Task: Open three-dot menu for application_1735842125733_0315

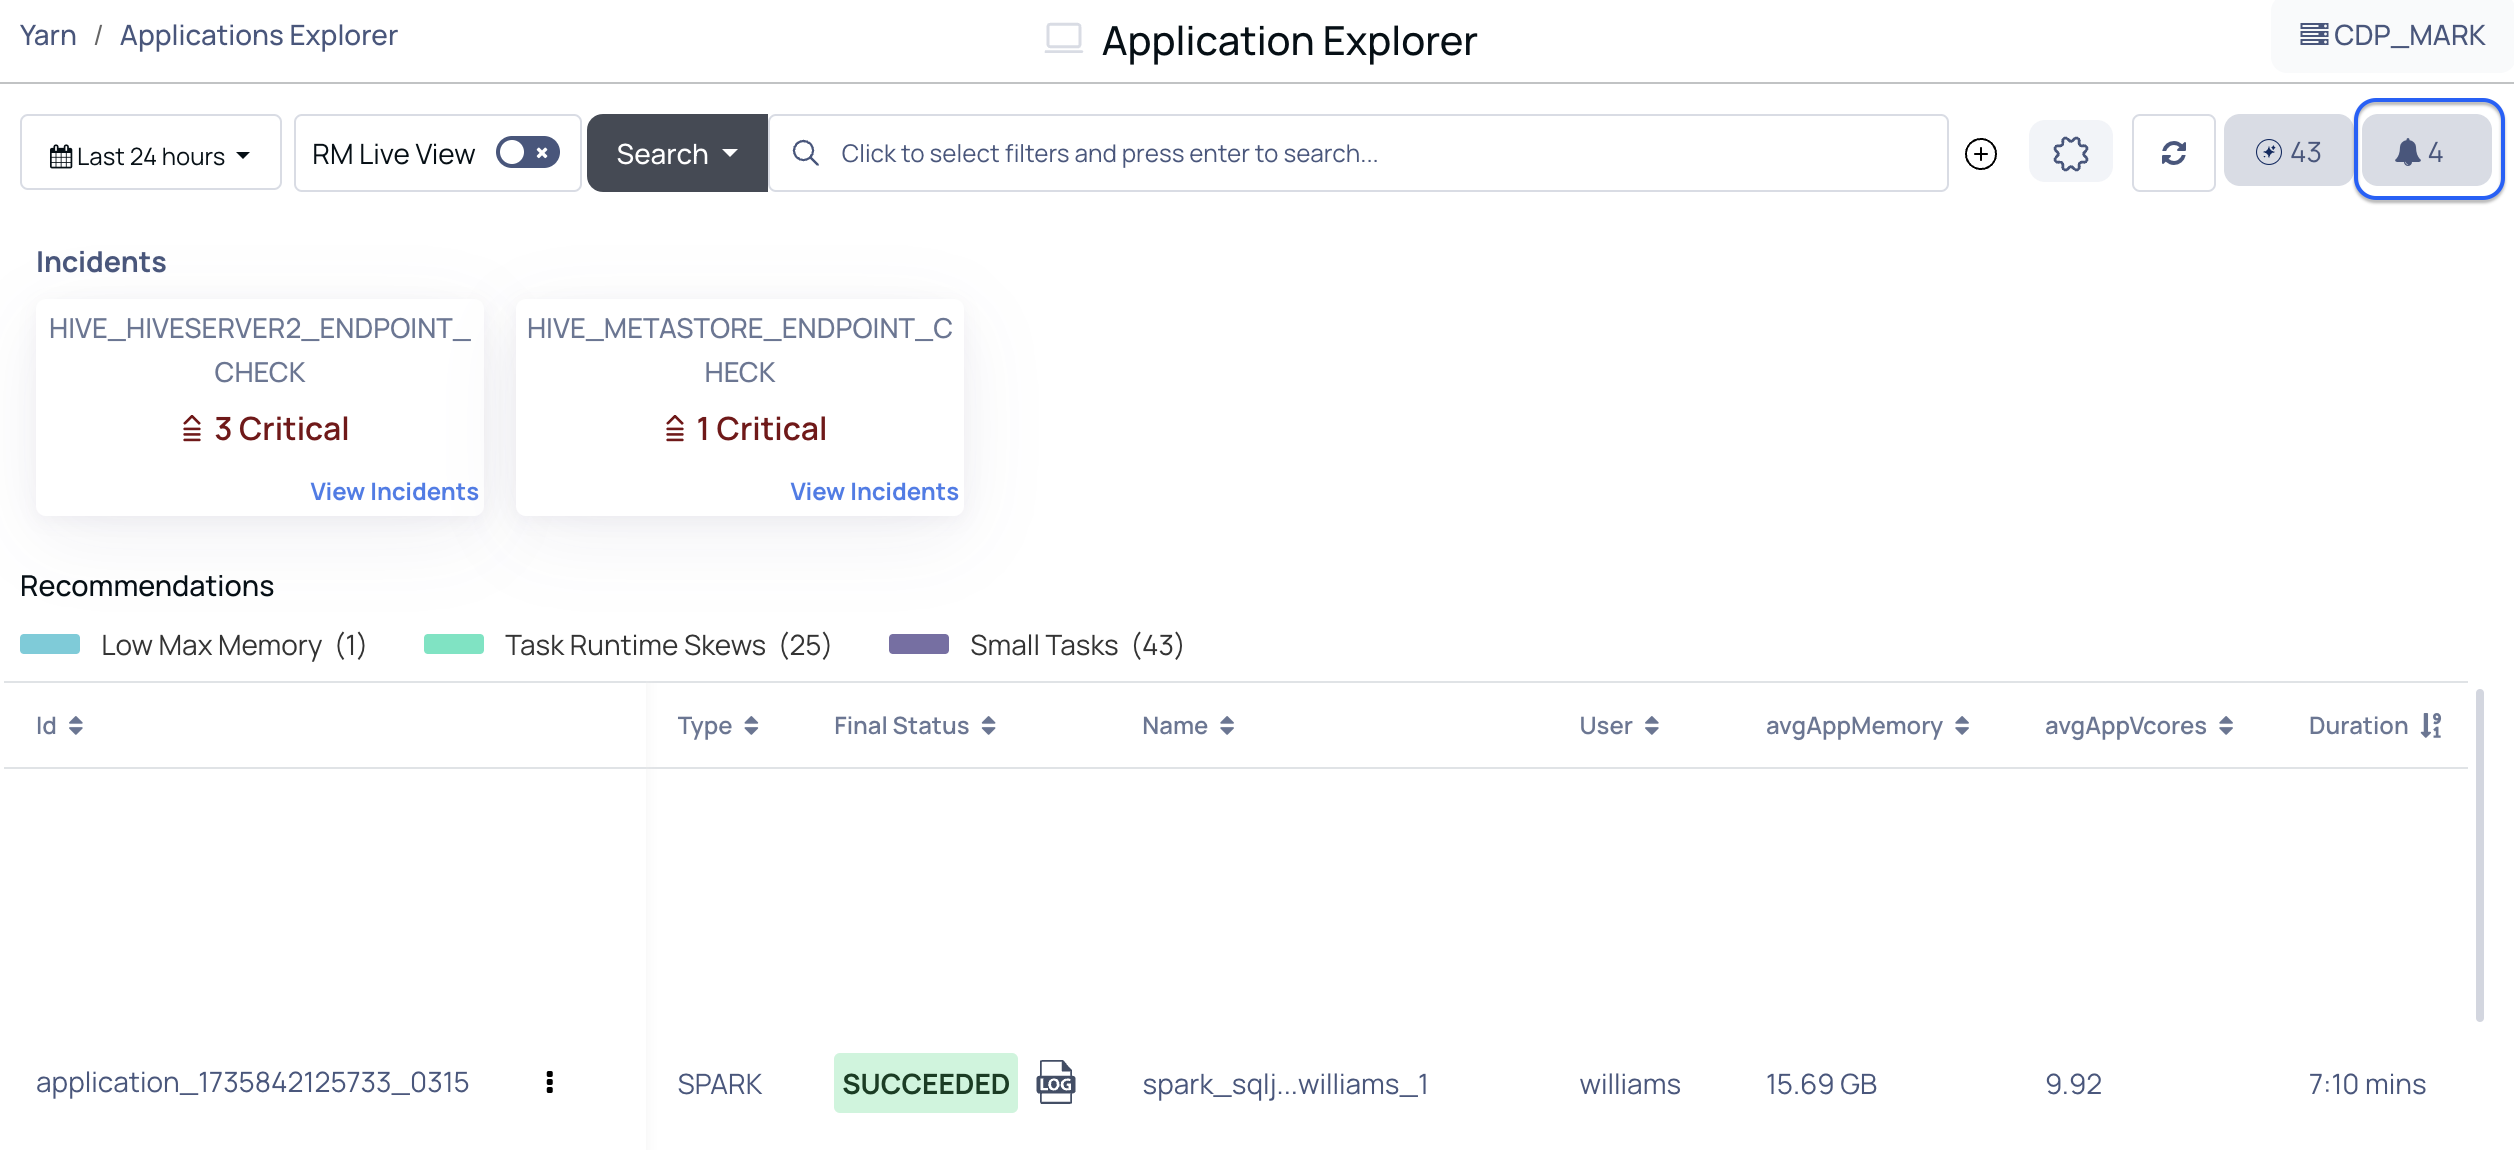Action: click(549, 1082)
